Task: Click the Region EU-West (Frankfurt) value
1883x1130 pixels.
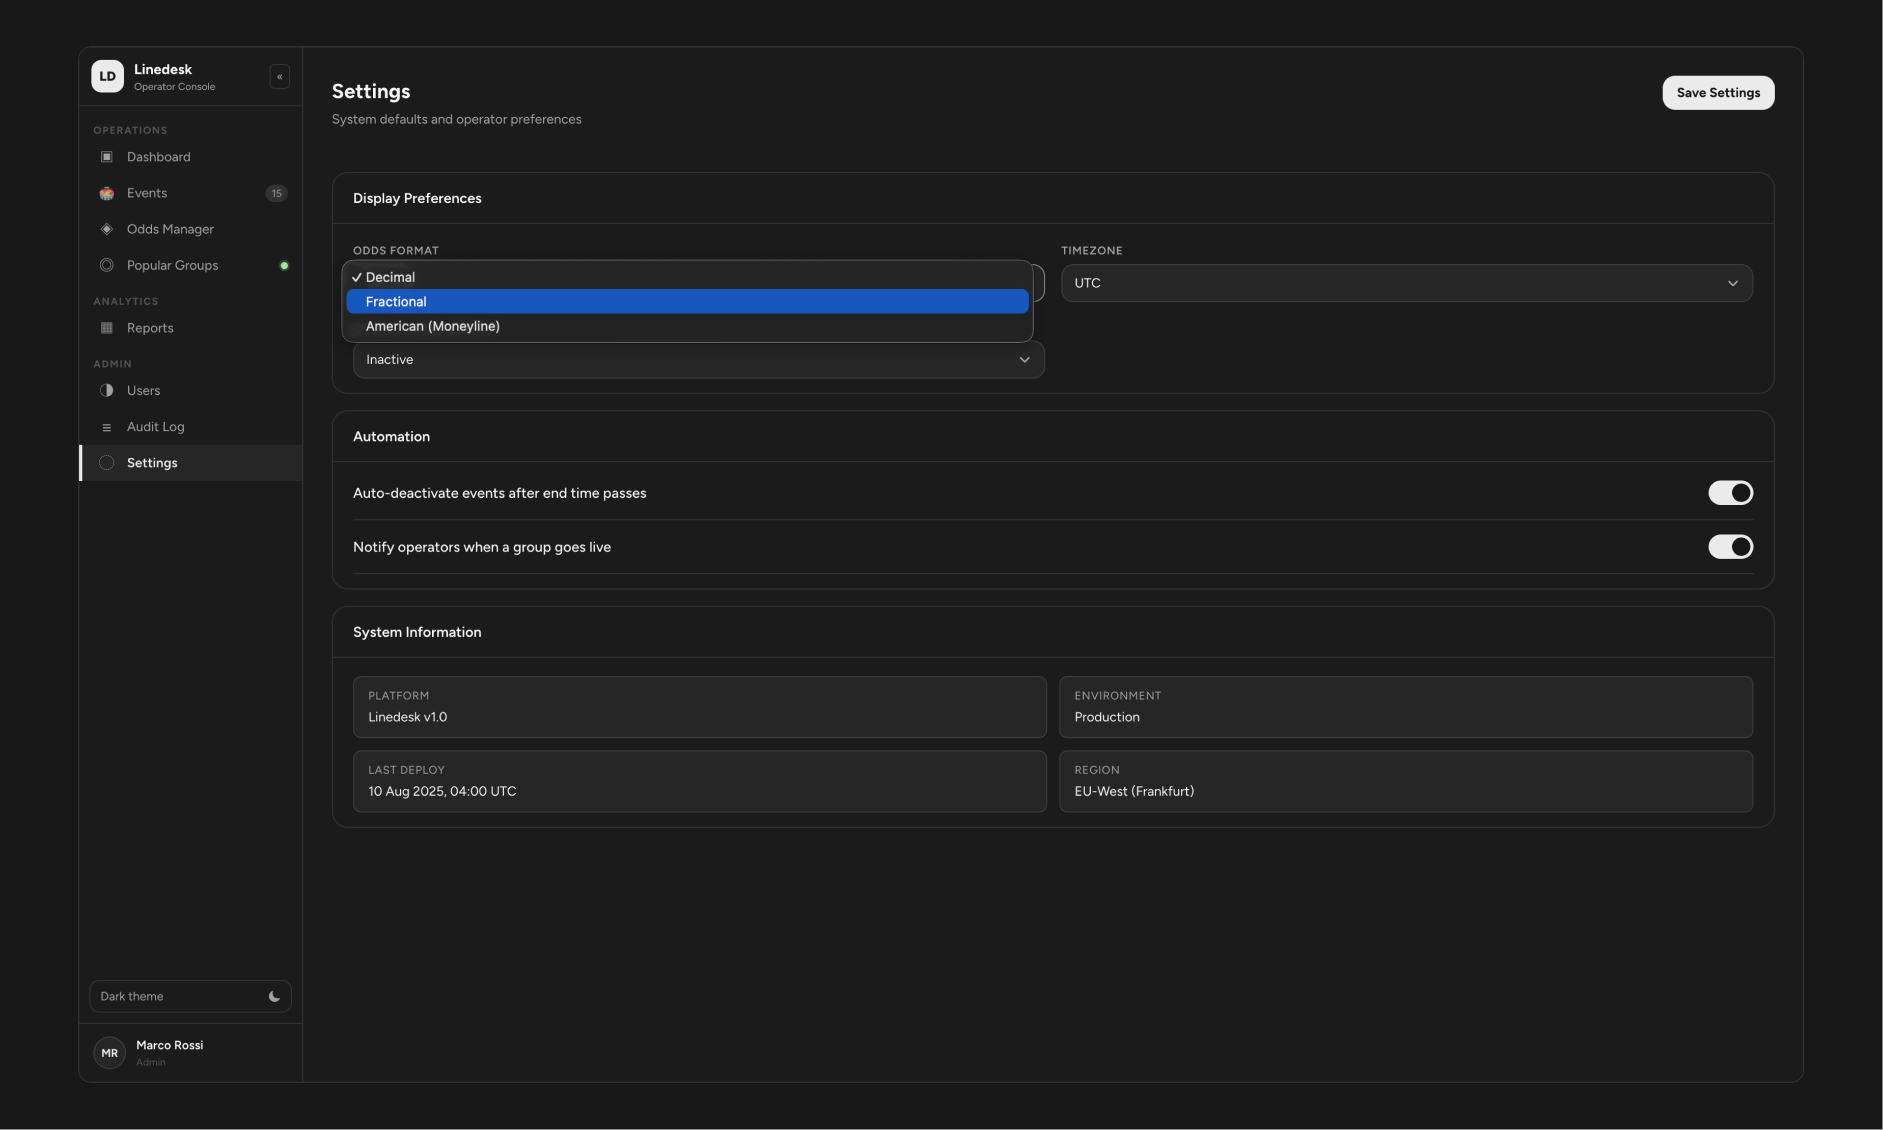Action: [1134, 791]
